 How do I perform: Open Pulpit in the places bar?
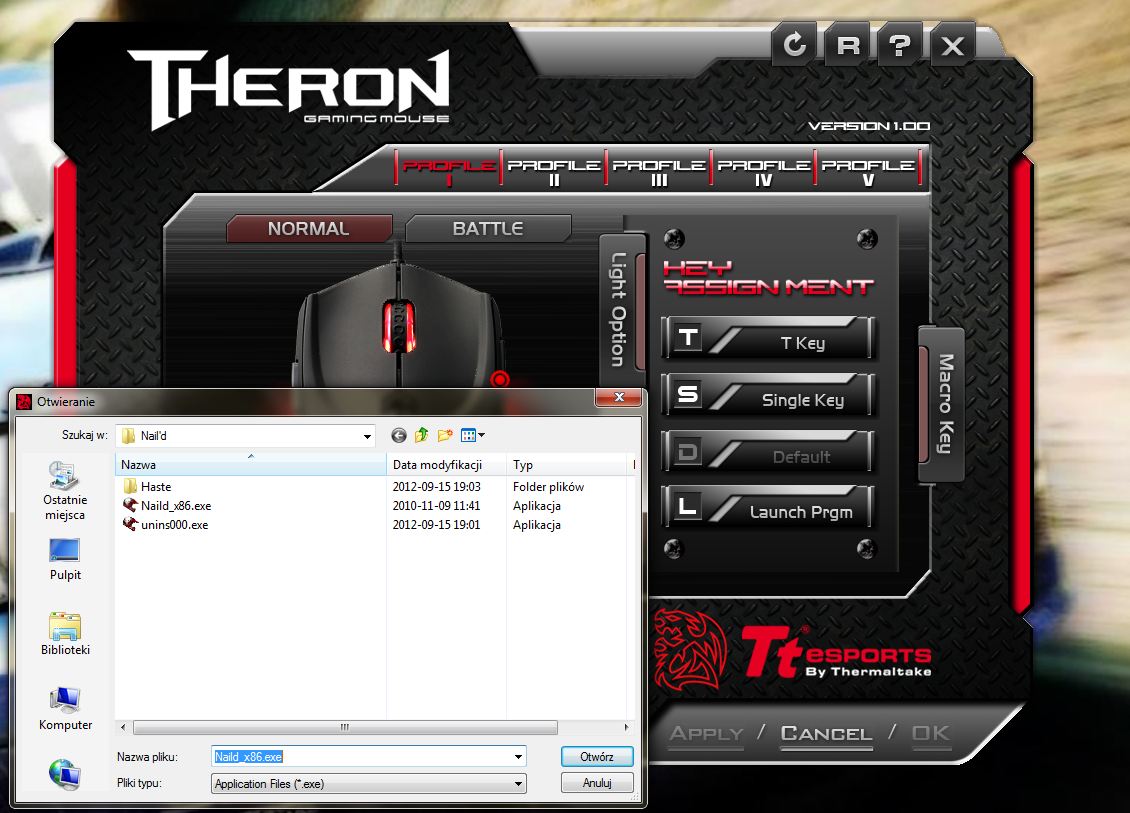click(65, 560)
